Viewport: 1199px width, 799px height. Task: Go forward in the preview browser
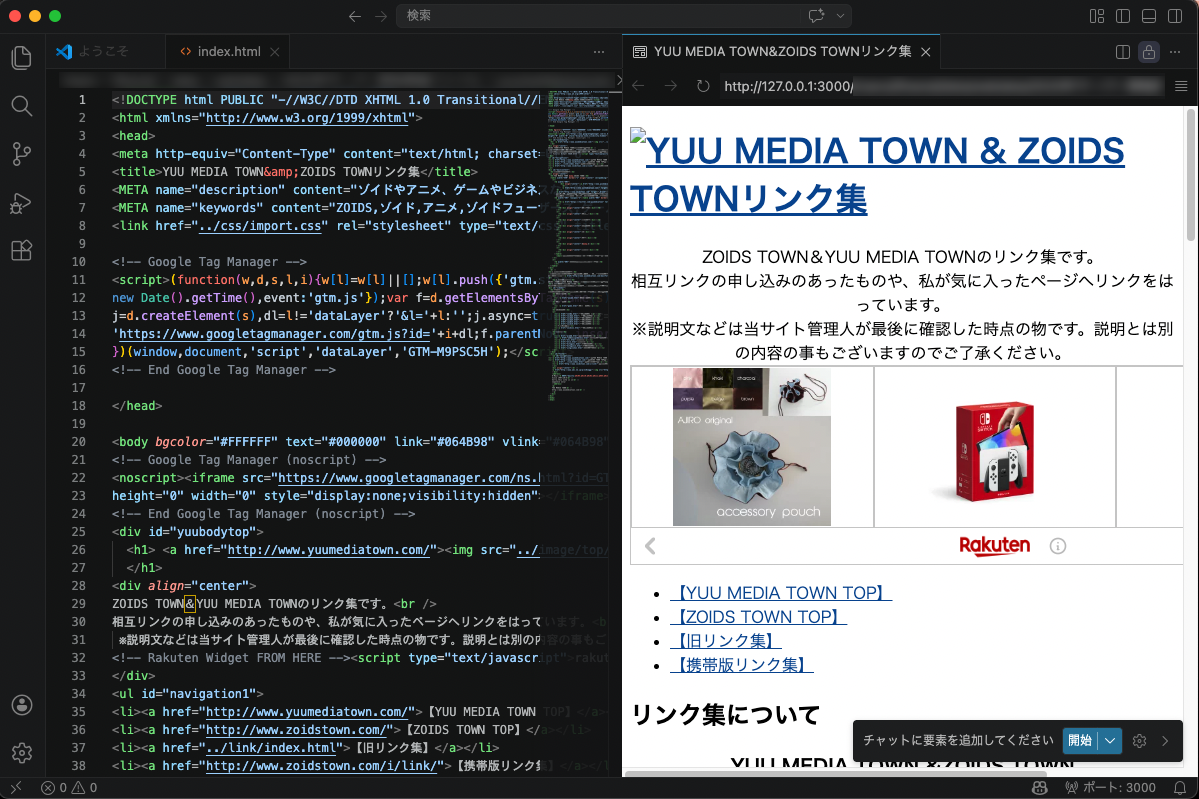671,86
